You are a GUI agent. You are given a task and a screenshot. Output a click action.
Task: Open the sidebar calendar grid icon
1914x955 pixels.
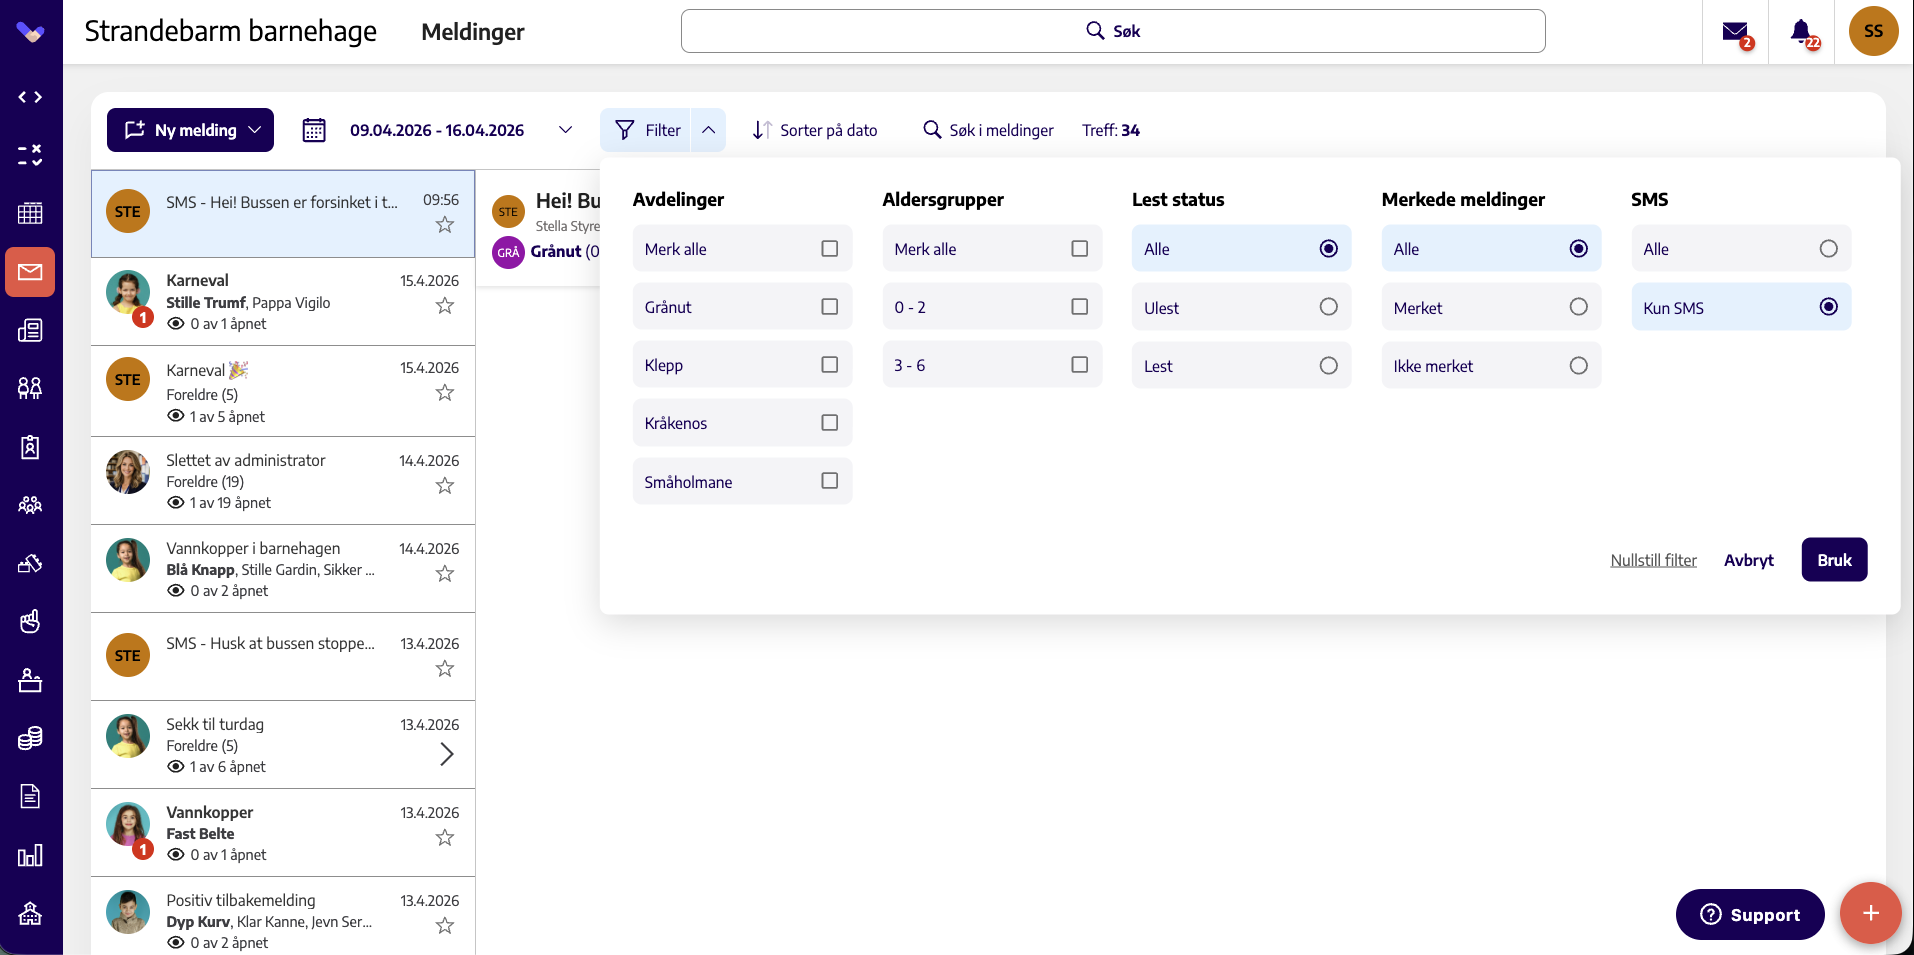pos(30,213)
